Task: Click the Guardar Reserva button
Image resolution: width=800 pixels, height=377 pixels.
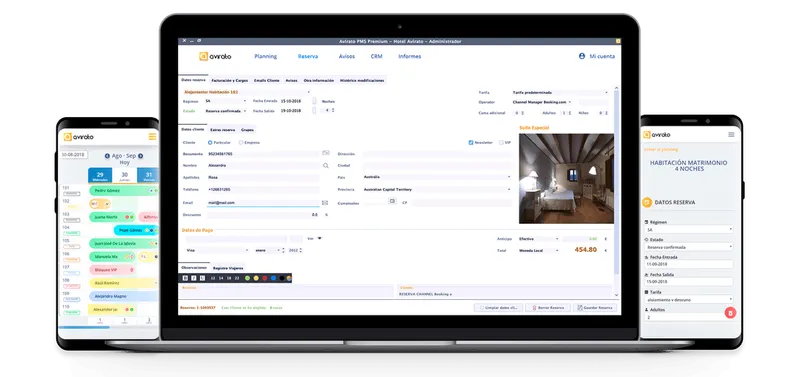Action: tap(595, 308)
